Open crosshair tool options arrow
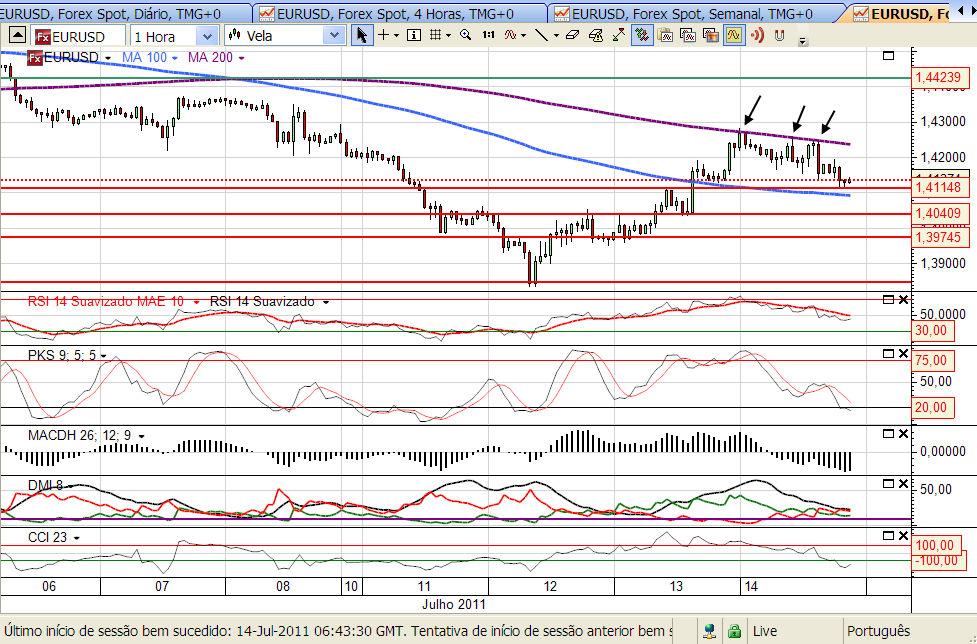The height and width of the screenshot is (644, 977). (396, 36)
